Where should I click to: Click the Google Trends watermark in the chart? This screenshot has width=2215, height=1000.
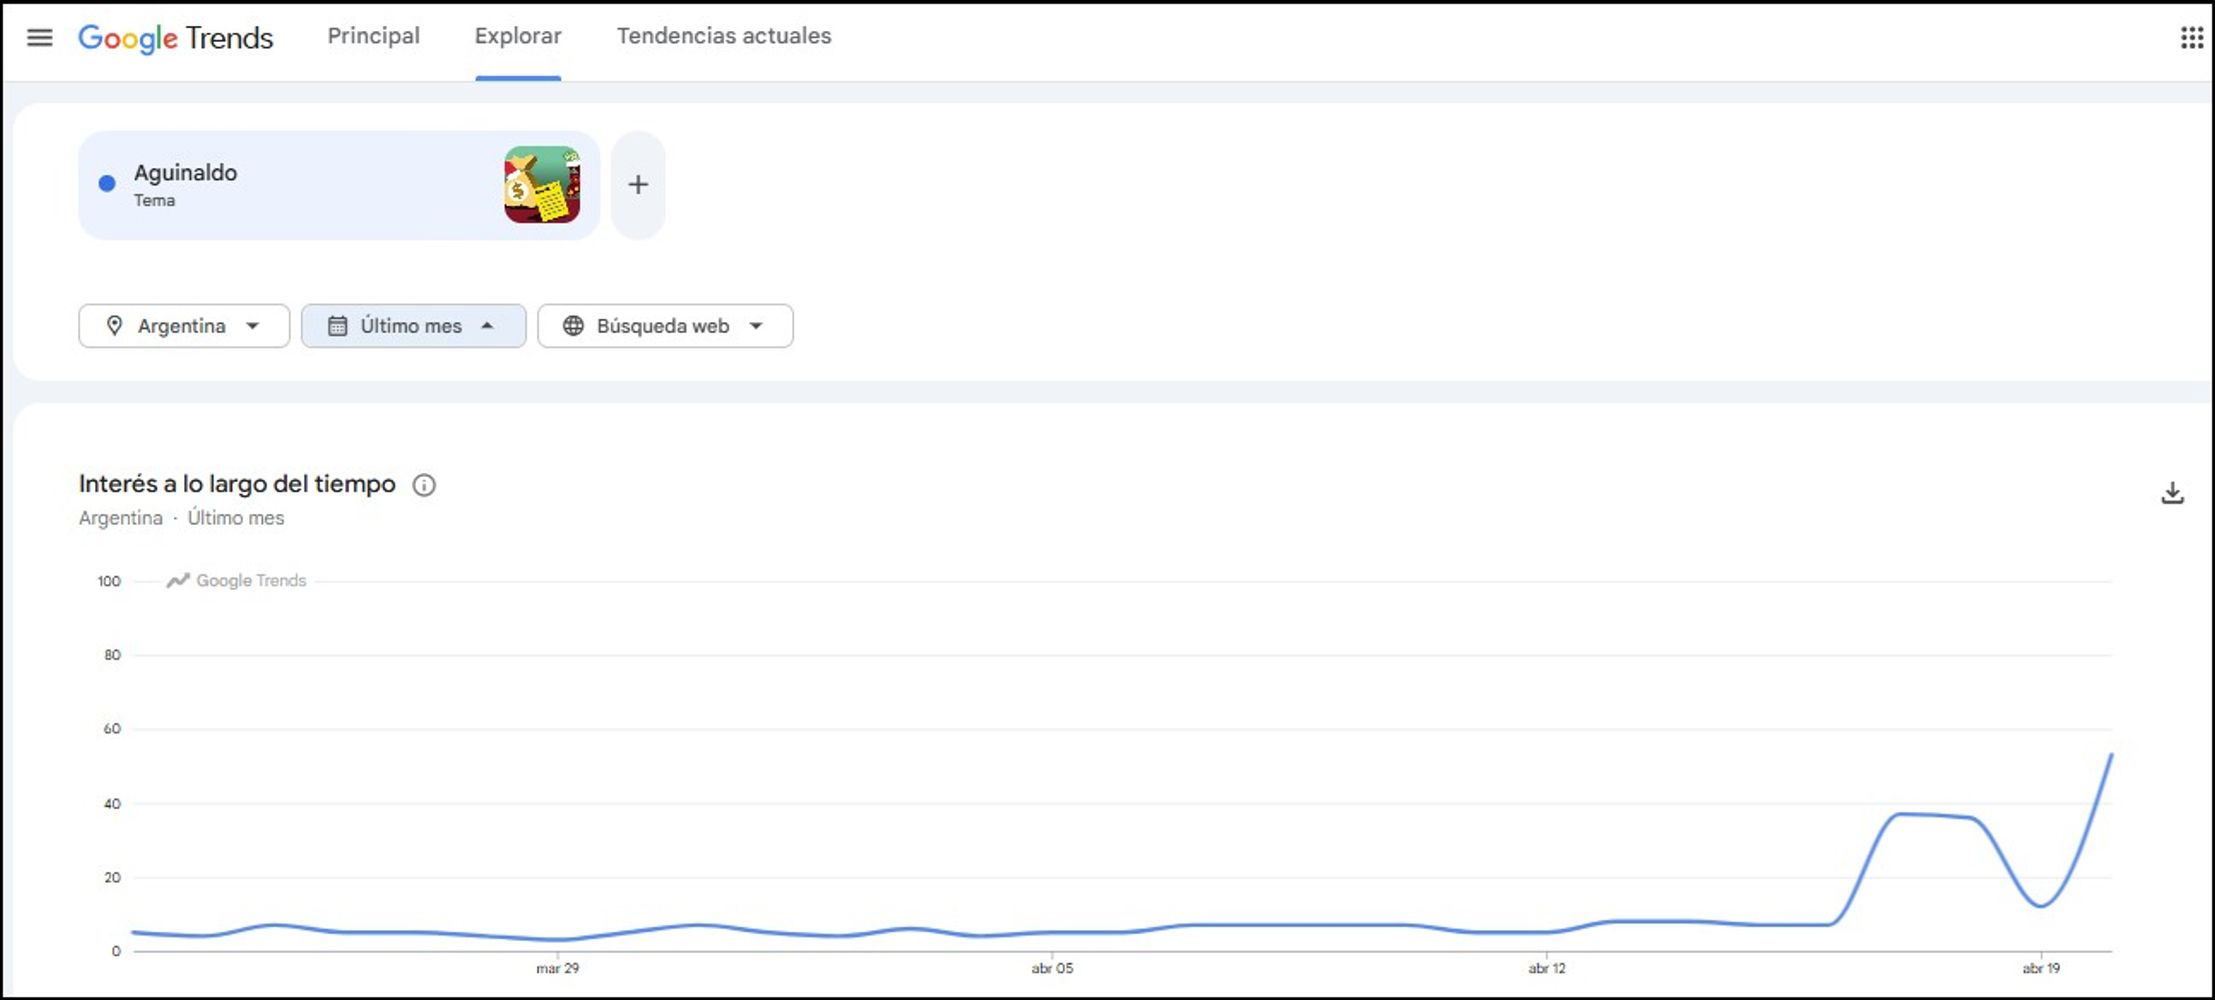(x=236, y=581)
